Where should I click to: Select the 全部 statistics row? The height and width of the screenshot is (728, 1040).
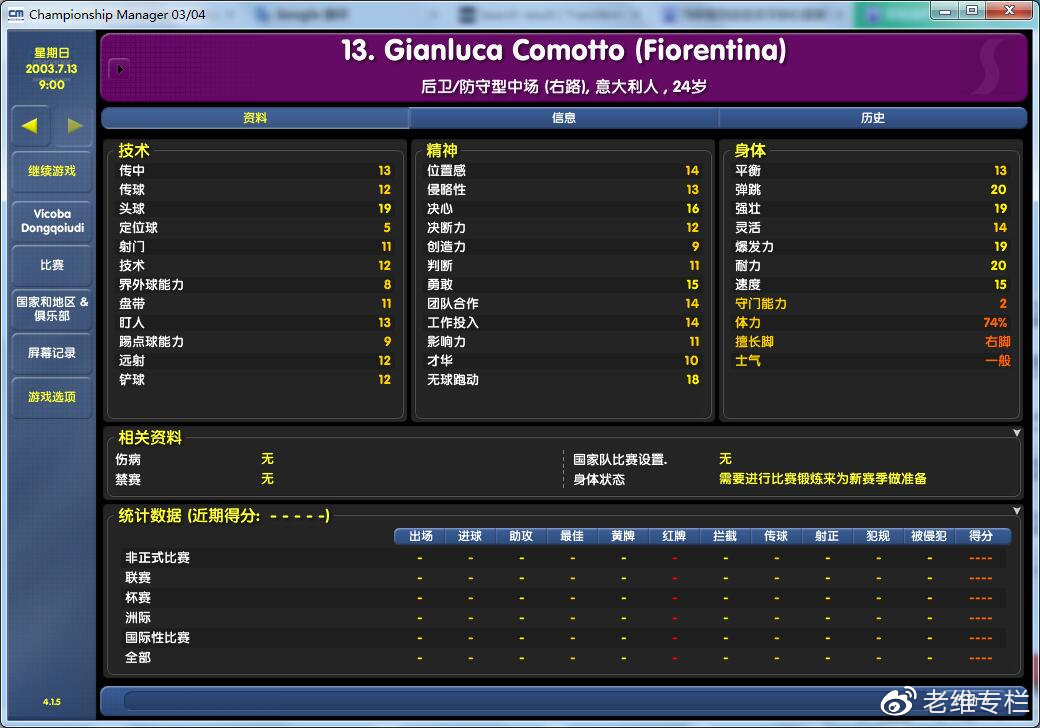564,657
